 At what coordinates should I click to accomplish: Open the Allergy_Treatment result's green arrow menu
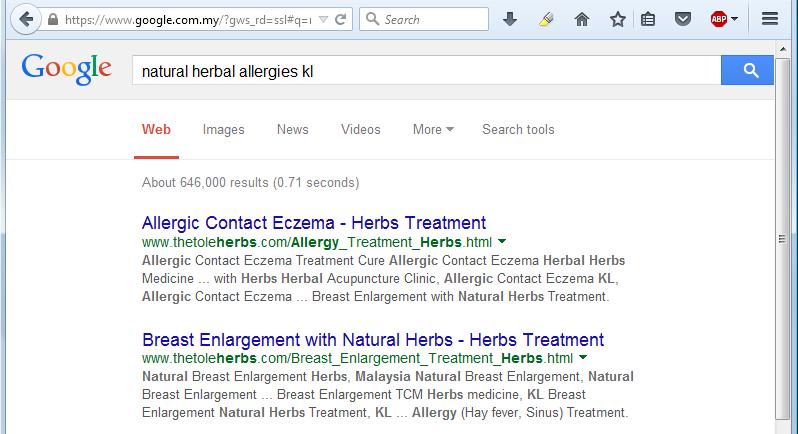tap(502, 242)
